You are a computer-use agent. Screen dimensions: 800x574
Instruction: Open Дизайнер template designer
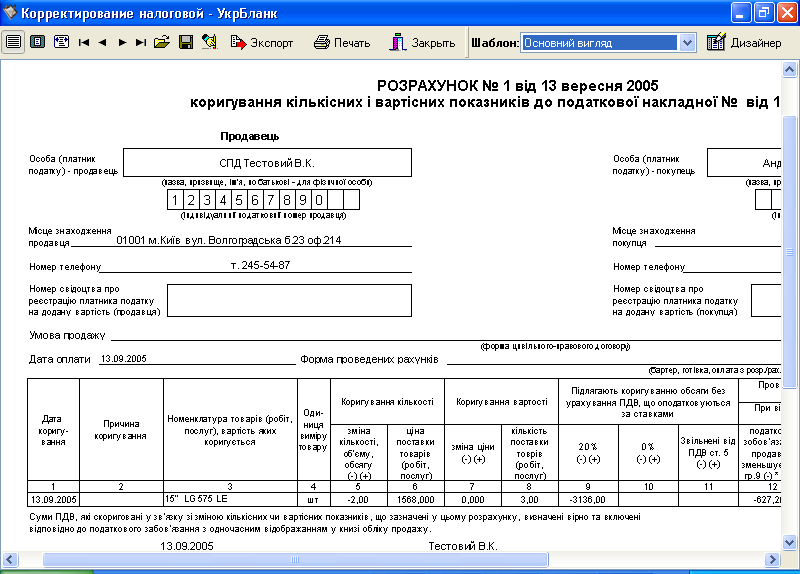tap(744, 43)
